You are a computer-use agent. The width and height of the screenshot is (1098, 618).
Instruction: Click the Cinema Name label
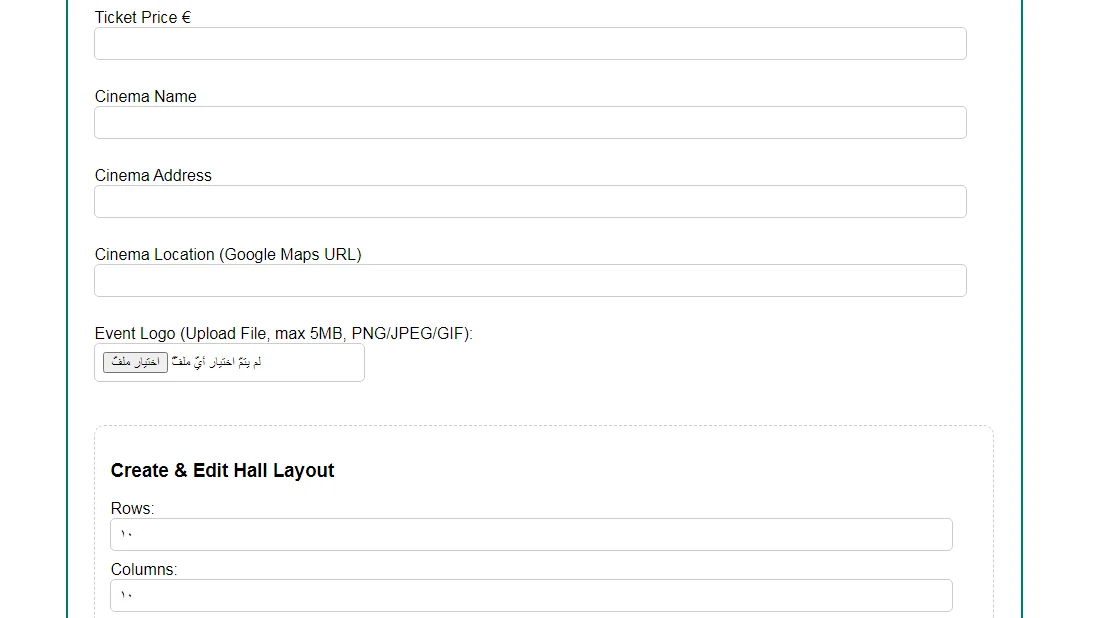point(145,96)
